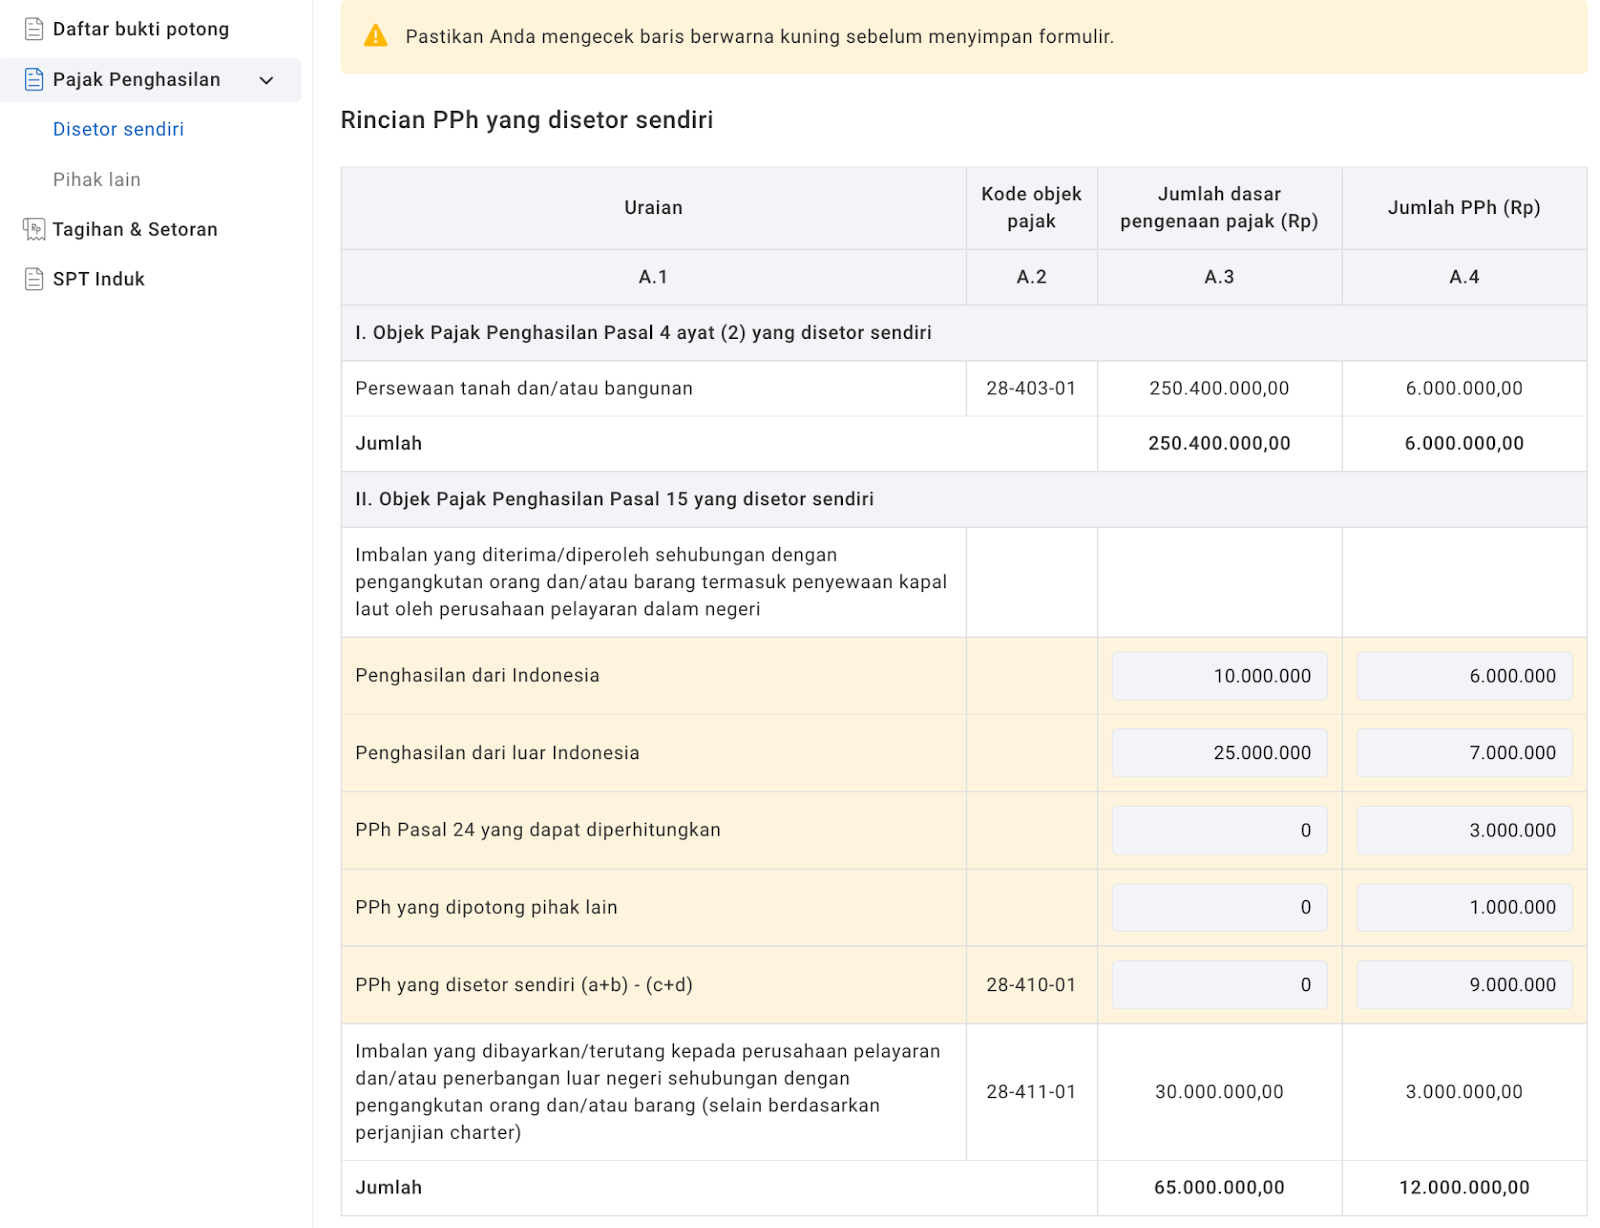Edit Penghasilan dari luar Indonesia PPh field

(x=1463, y=753)
